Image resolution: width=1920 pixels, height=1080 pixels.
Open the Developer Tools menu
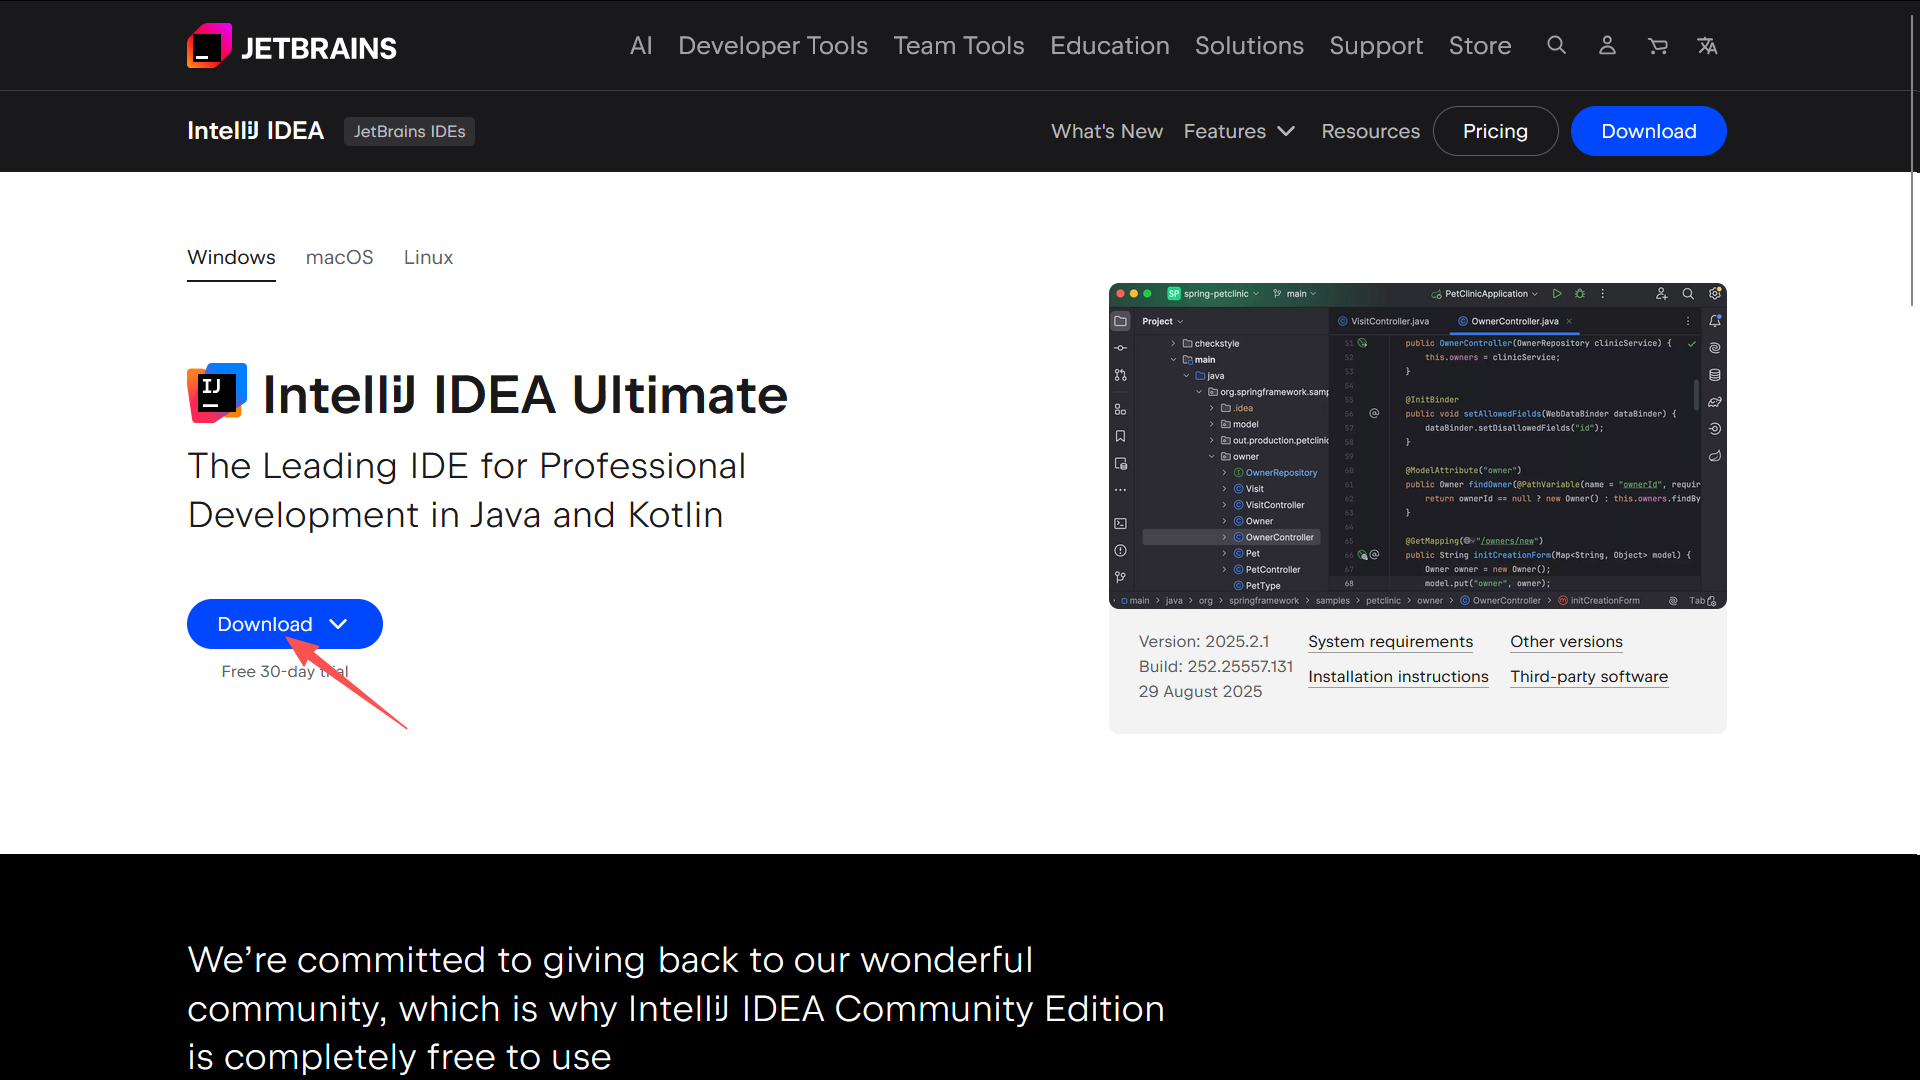(773, 46)
